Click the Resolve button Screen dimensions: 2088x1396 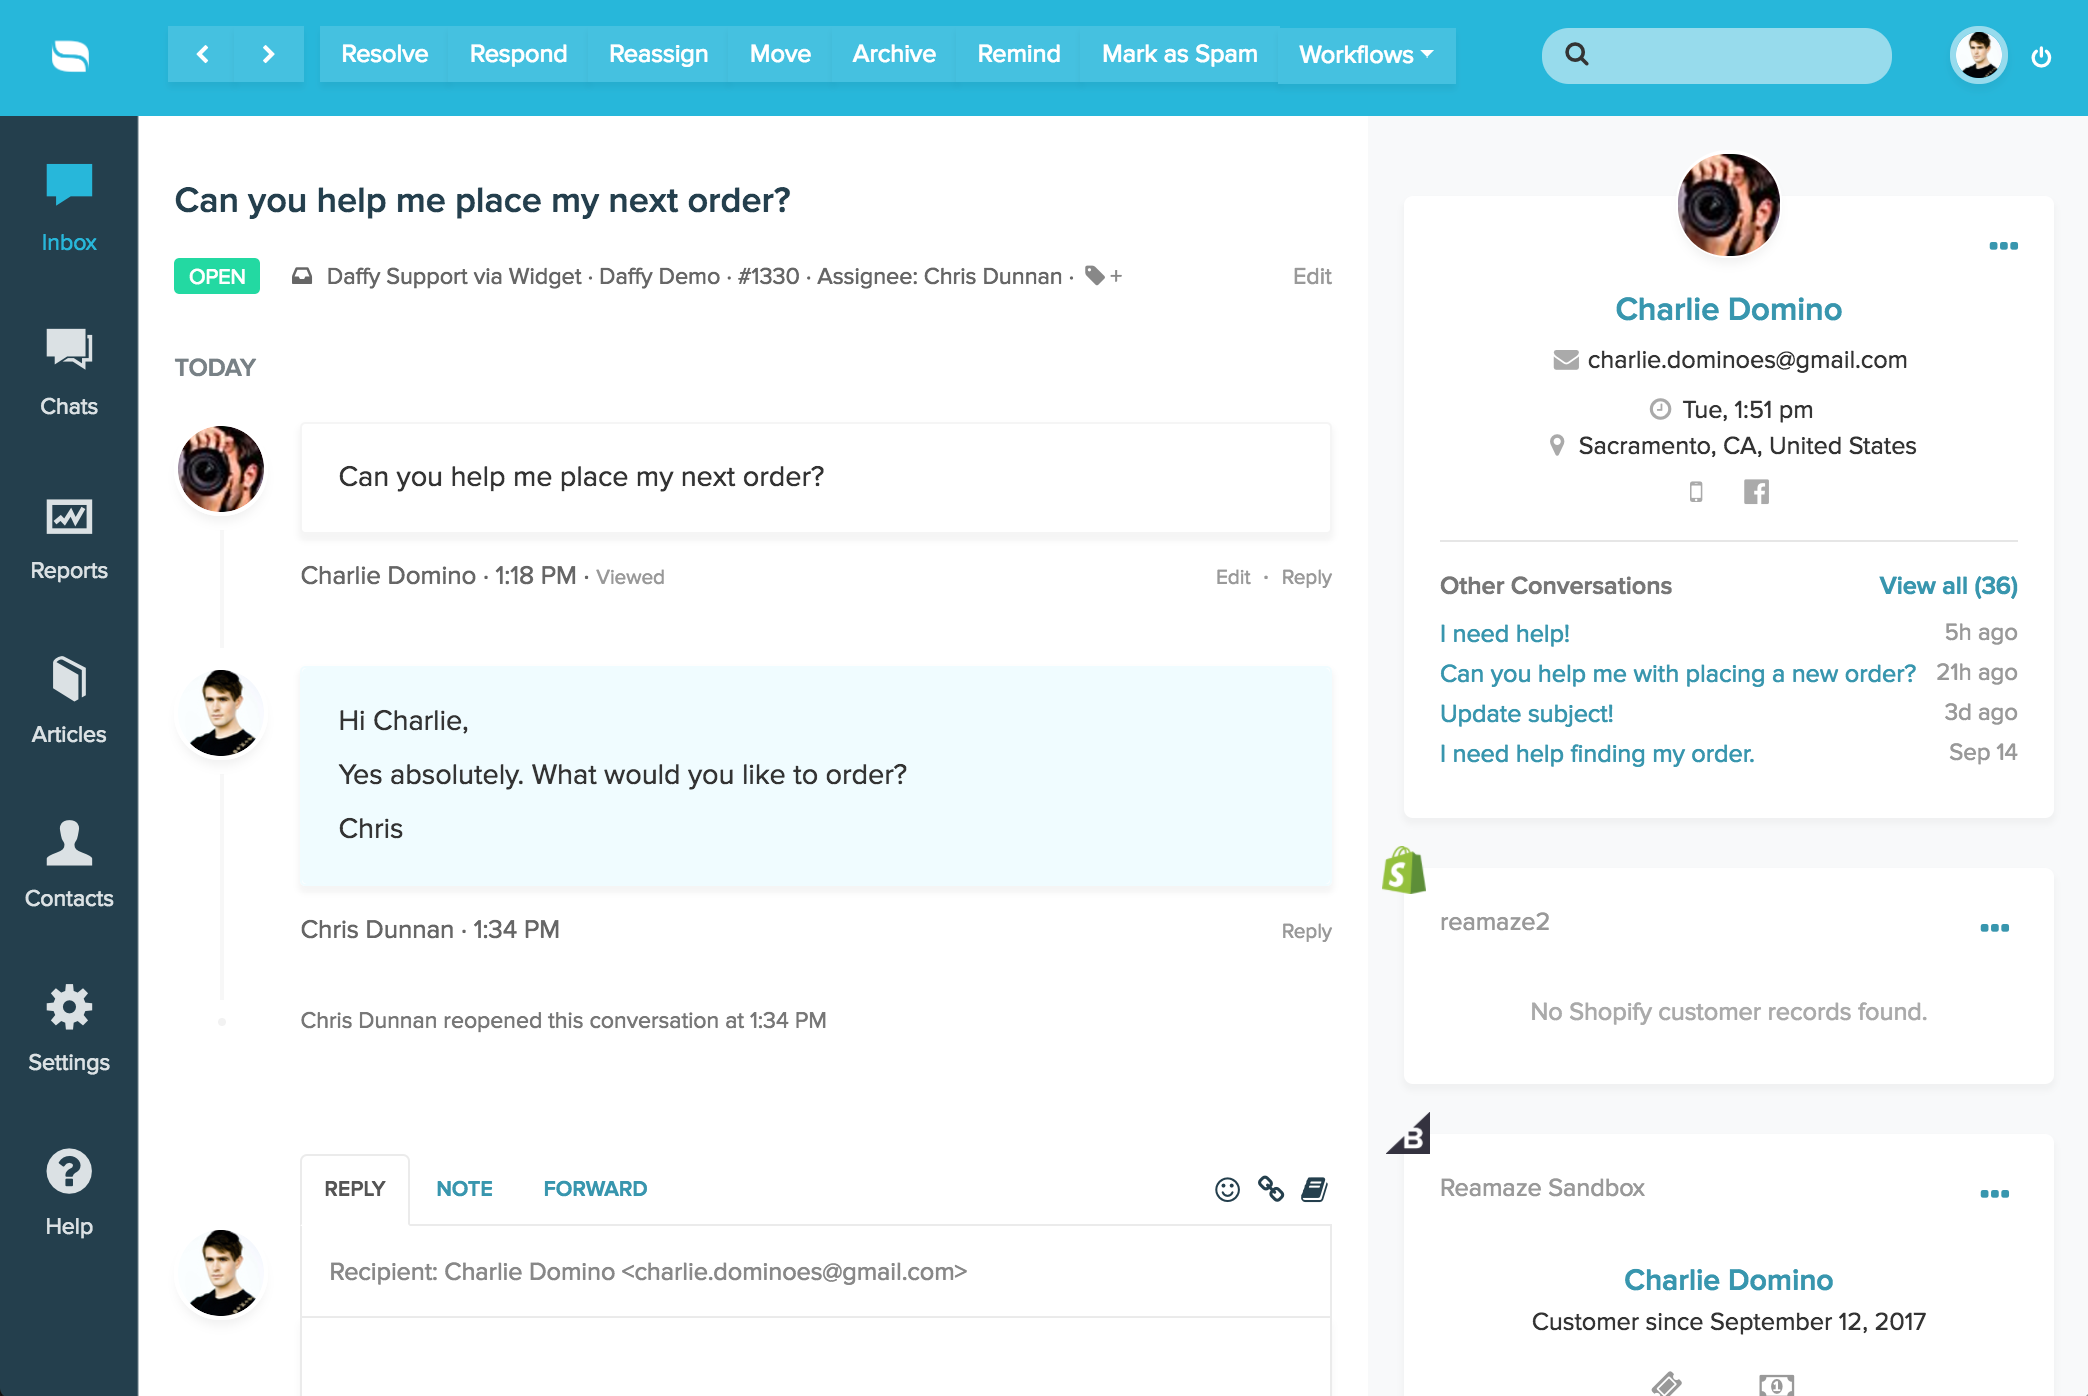tap(384, 54)
